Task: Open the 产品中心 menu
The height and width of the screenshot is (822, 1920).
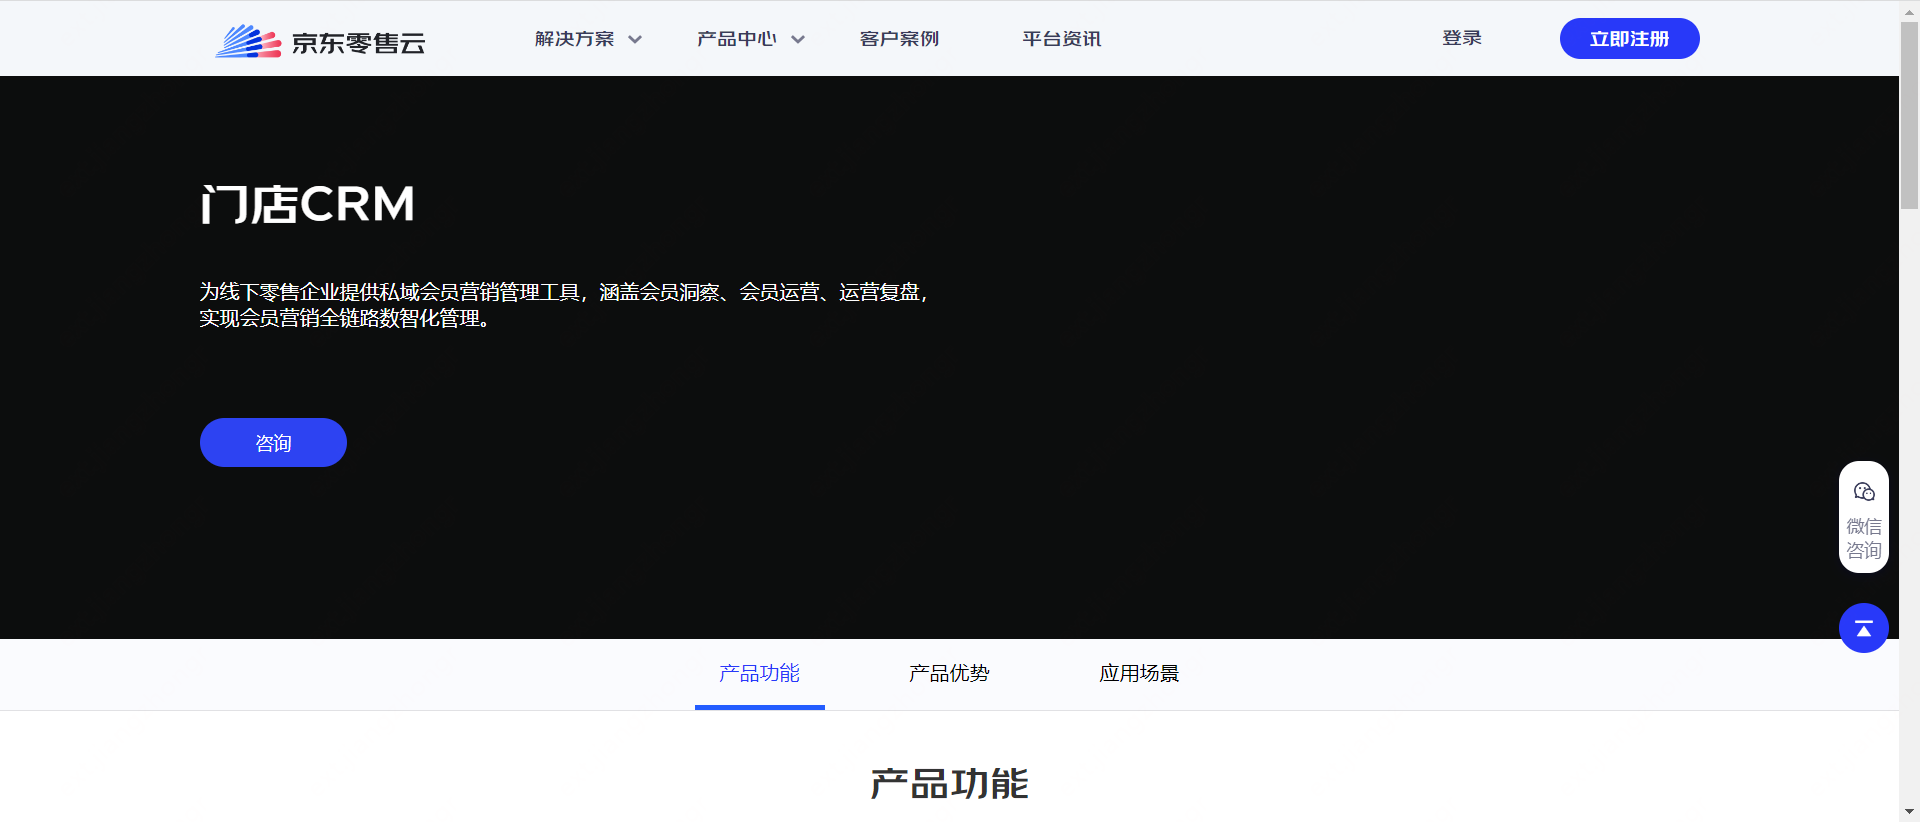Action: (x=737, y=39)
